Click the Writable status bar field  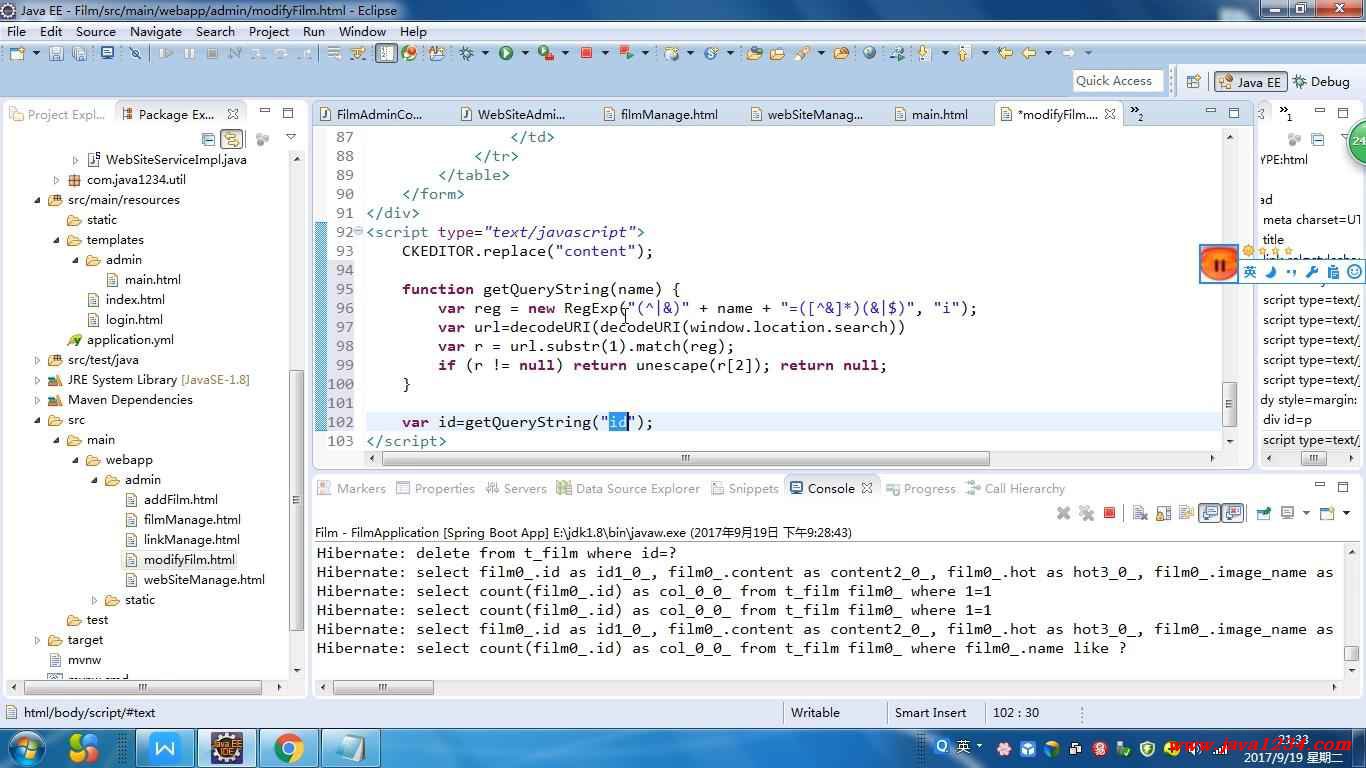815,713
